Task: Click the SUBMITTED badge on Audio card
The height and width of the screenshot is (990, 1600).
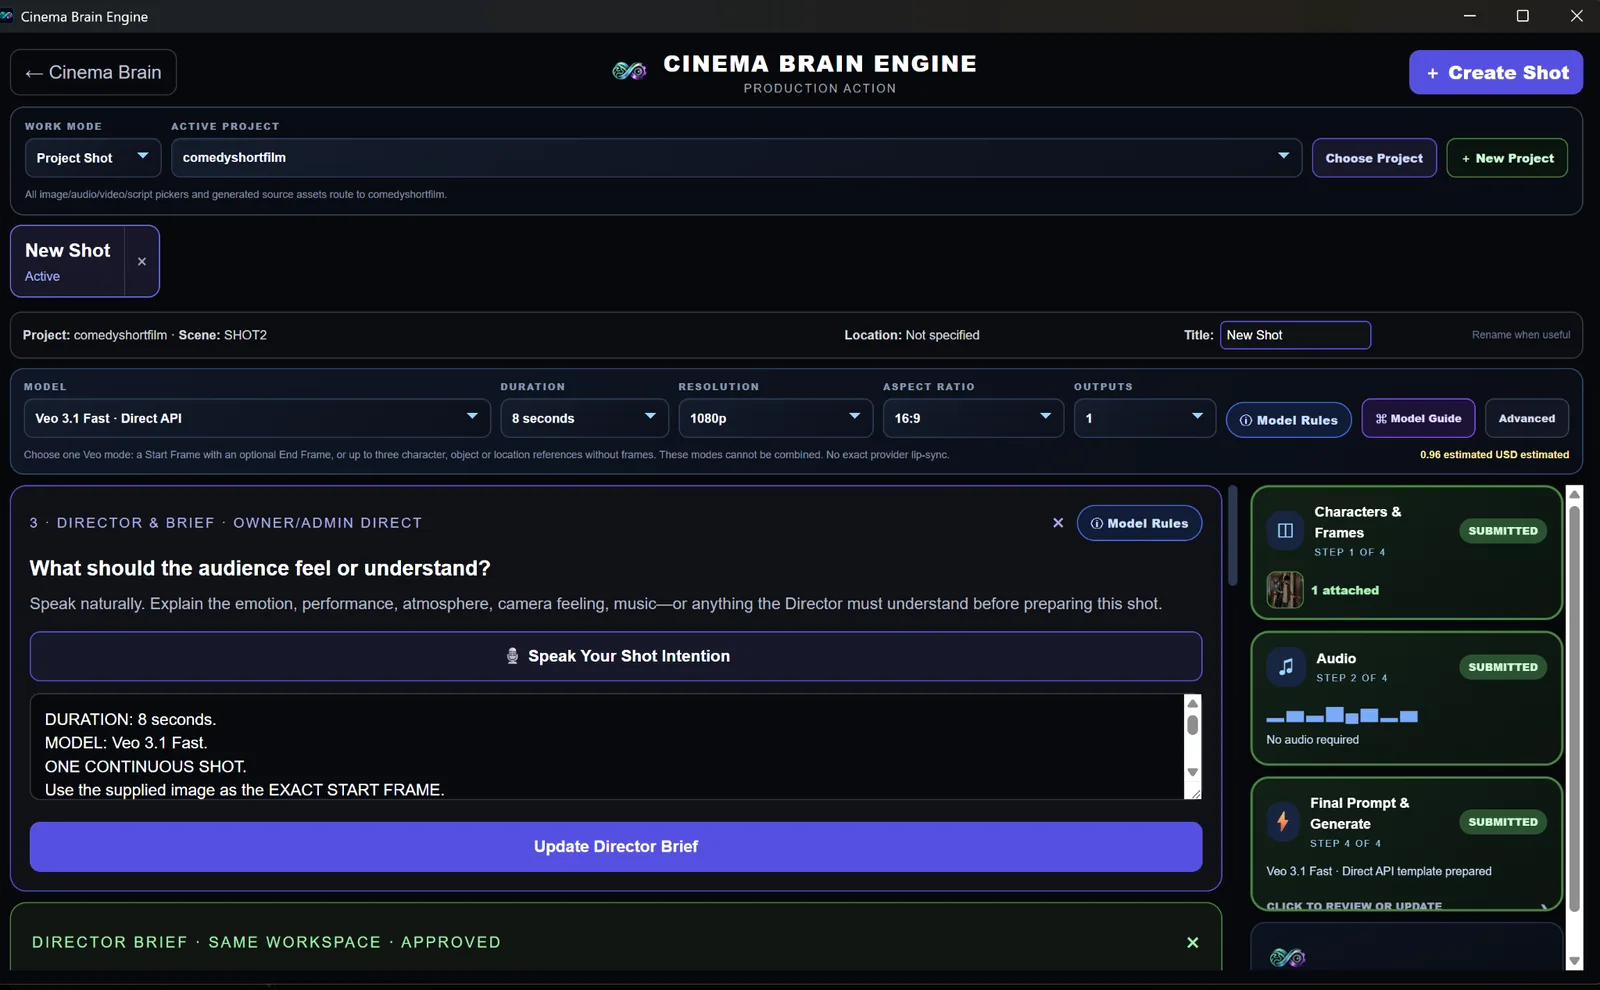Action: coord(1503,667)
